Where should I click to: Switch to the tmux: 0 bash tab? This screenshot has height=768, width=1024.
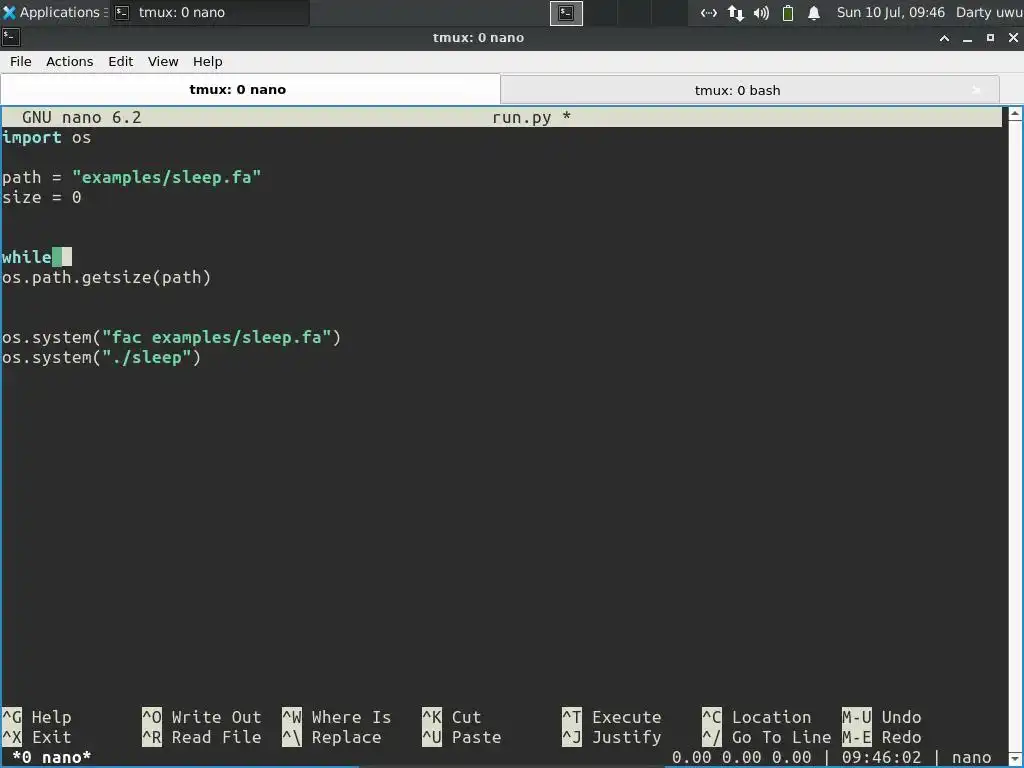pos(737,90)
